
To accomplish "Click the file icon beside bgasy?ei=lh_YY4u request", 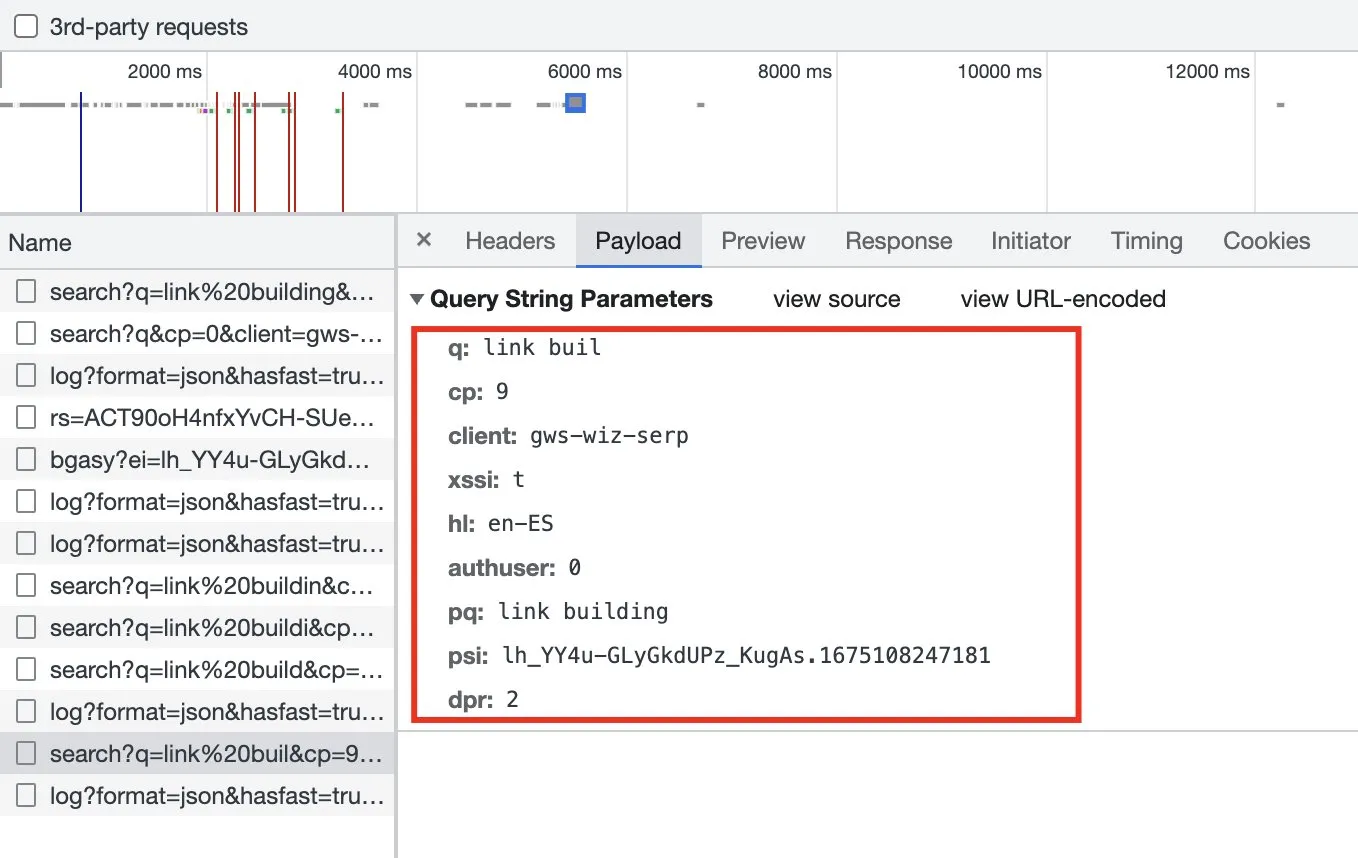I will tap(27, 460).
